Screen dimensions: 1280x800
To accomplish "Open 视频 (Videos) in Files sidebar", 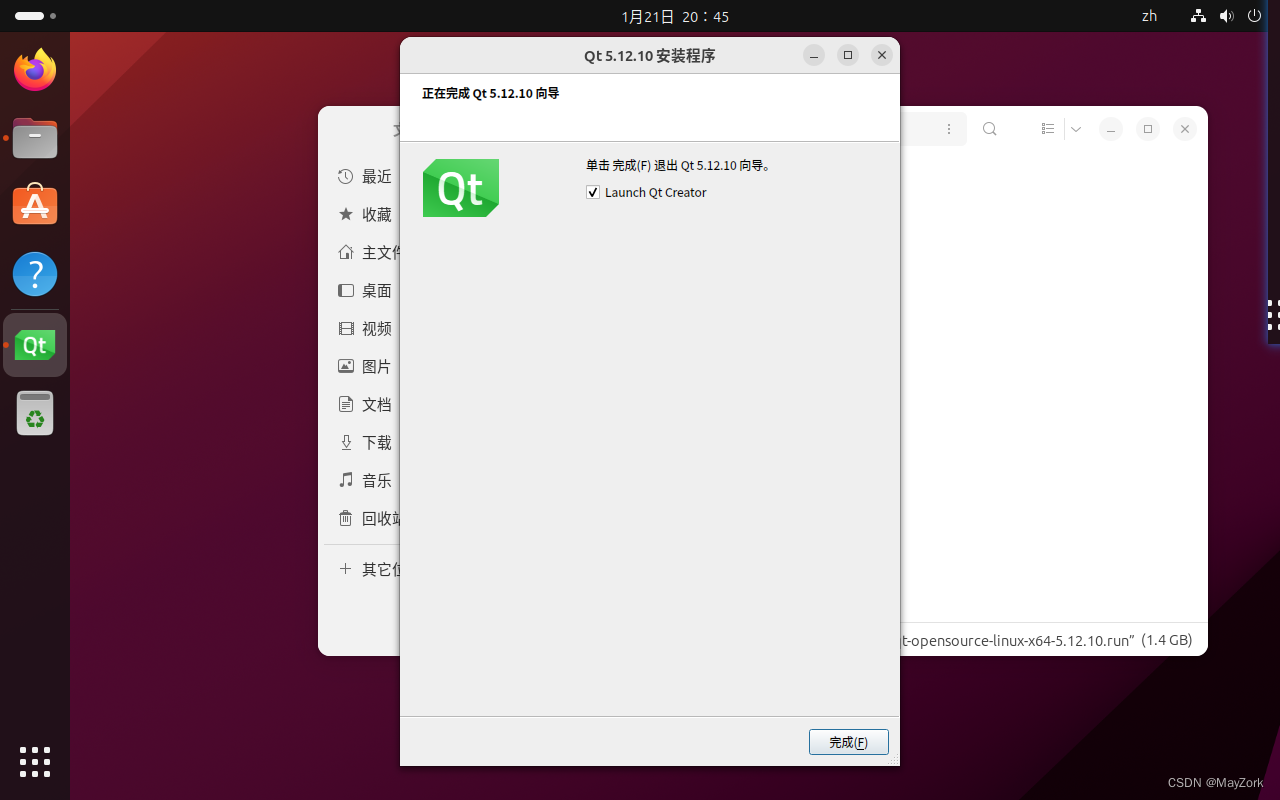I will [377, 329].
